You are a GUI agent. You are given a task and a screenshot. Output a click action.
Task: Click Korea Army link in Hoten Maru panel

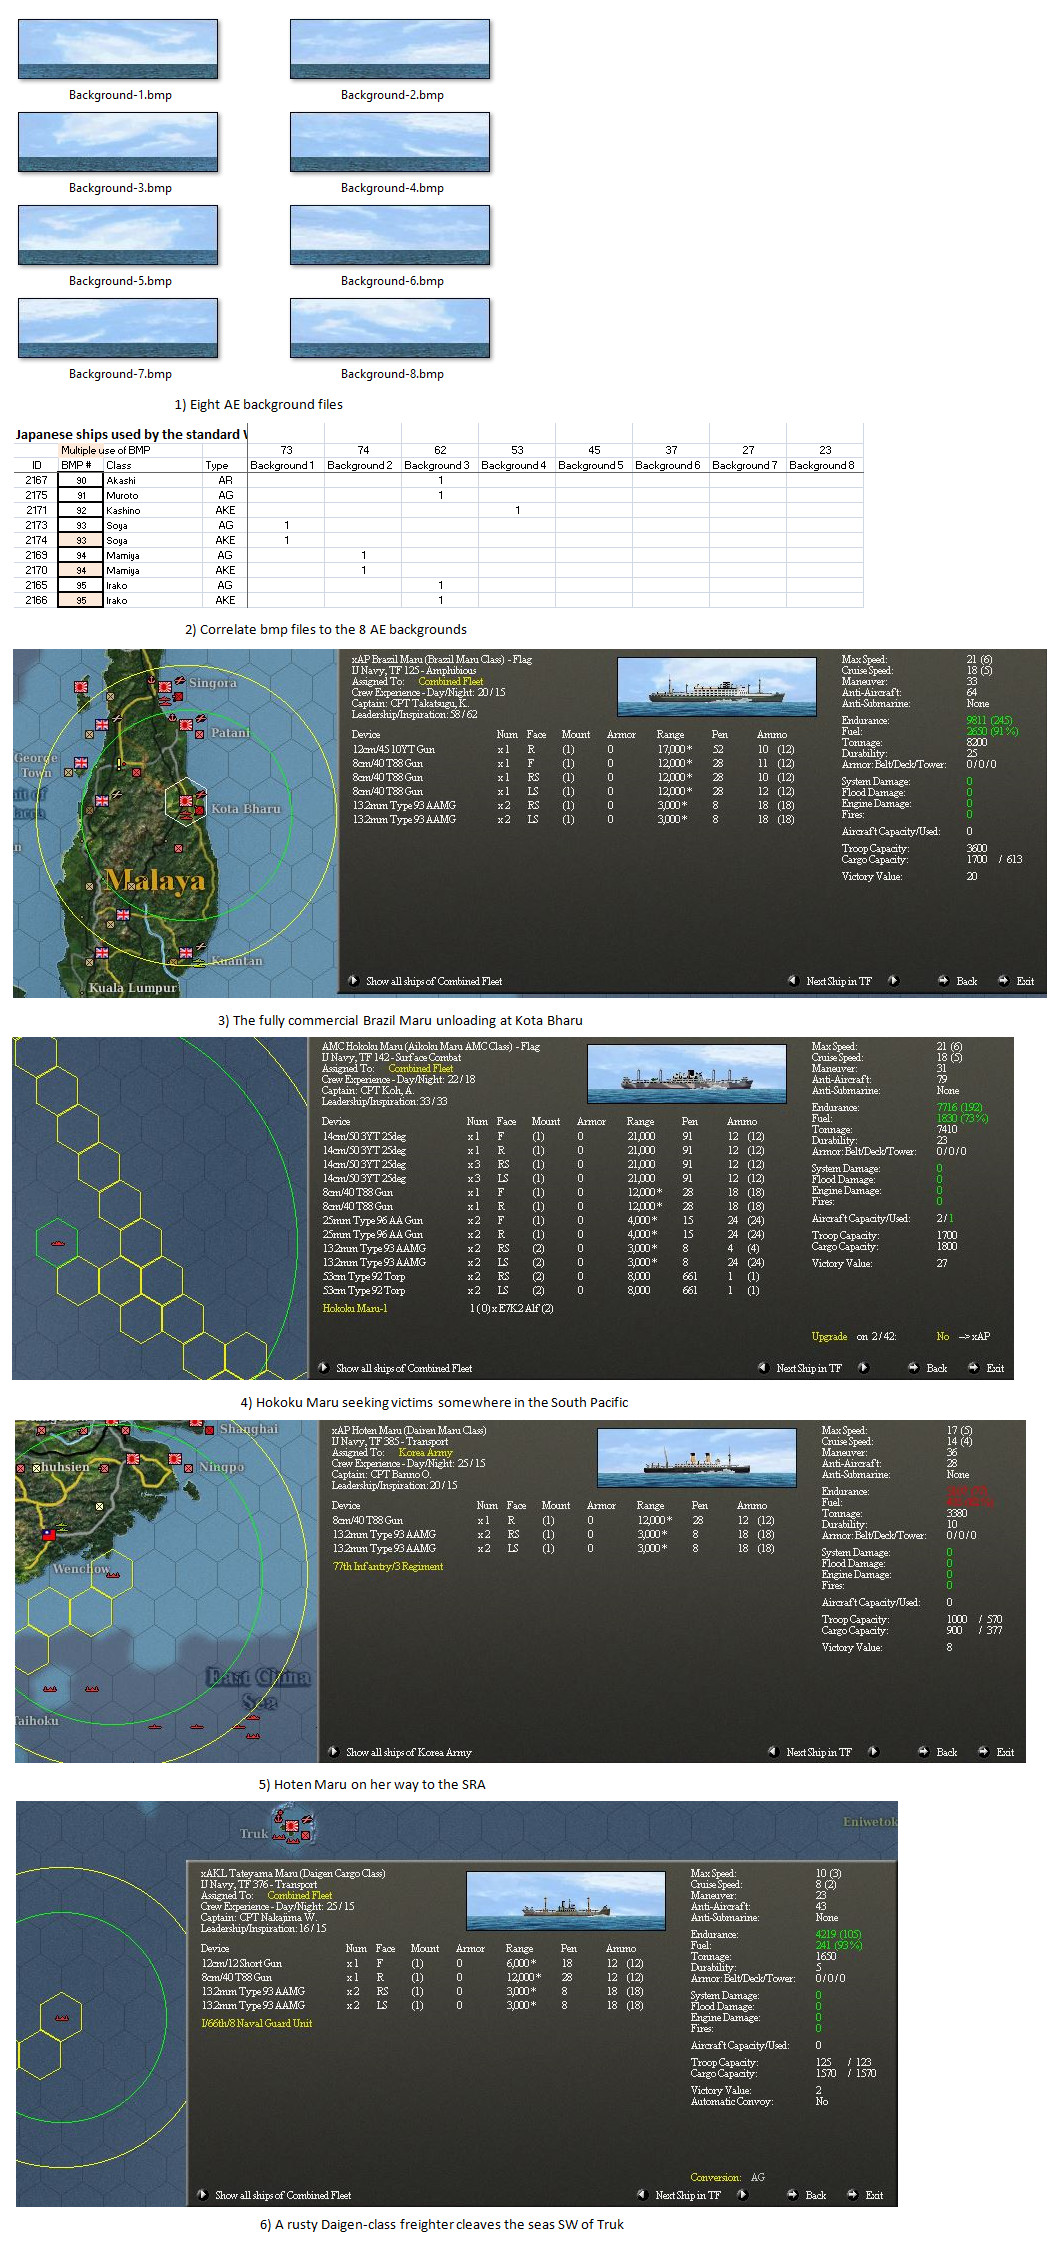point(426,1452)
